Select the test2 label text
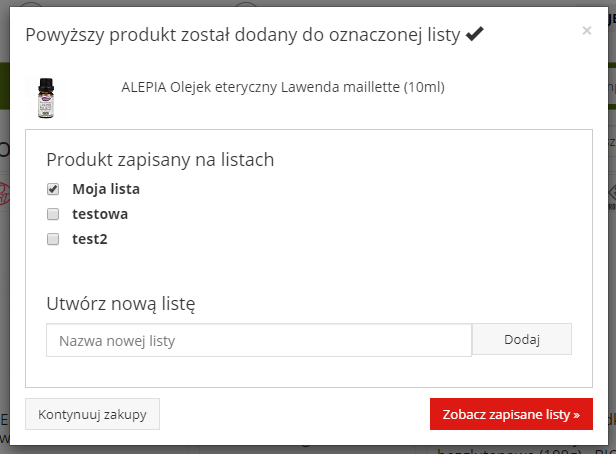The height and width of the screenshot is (454, 616). pyautogui.click(x=90, y=239)
